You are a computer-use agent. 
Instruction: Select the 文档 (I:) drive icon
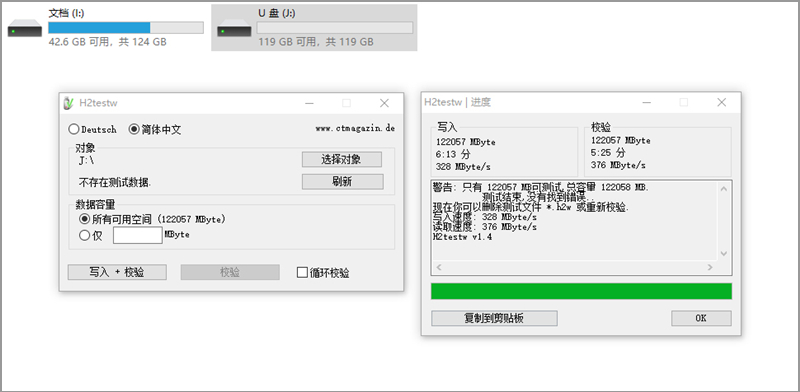pos(24,29)
